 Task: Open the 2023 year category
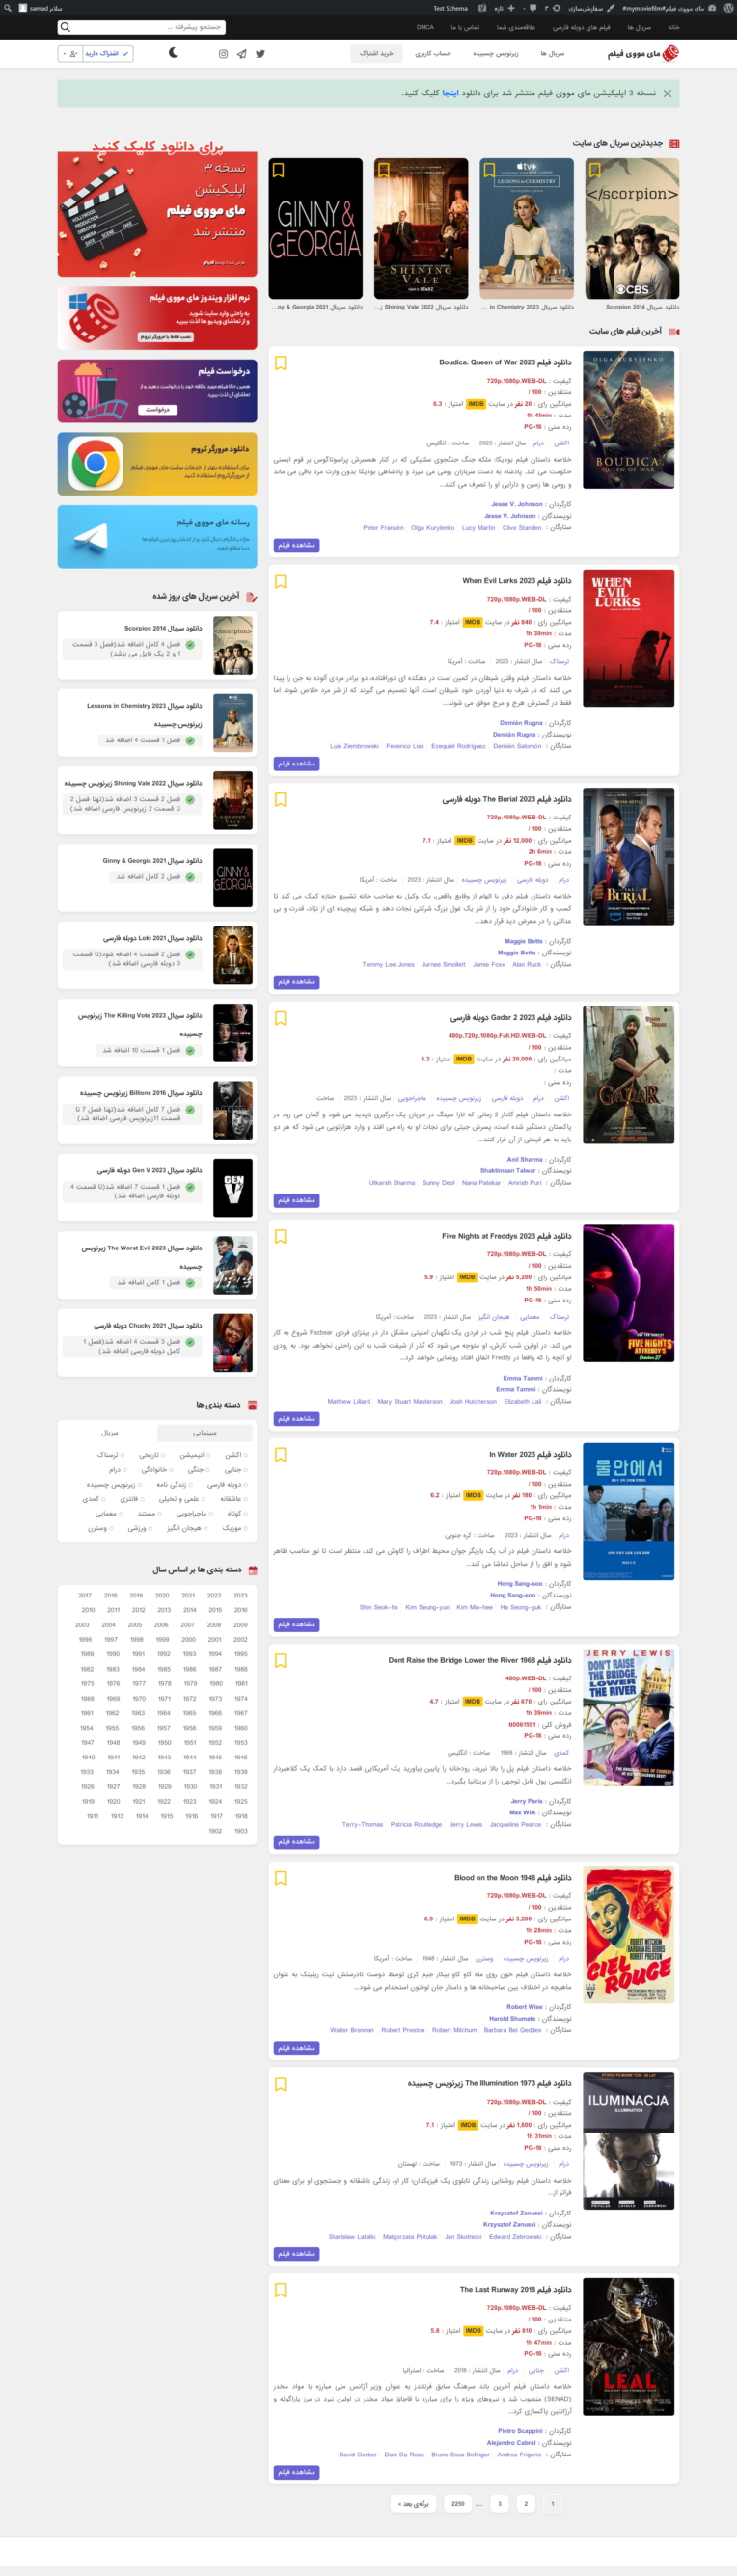point(240,1595)
